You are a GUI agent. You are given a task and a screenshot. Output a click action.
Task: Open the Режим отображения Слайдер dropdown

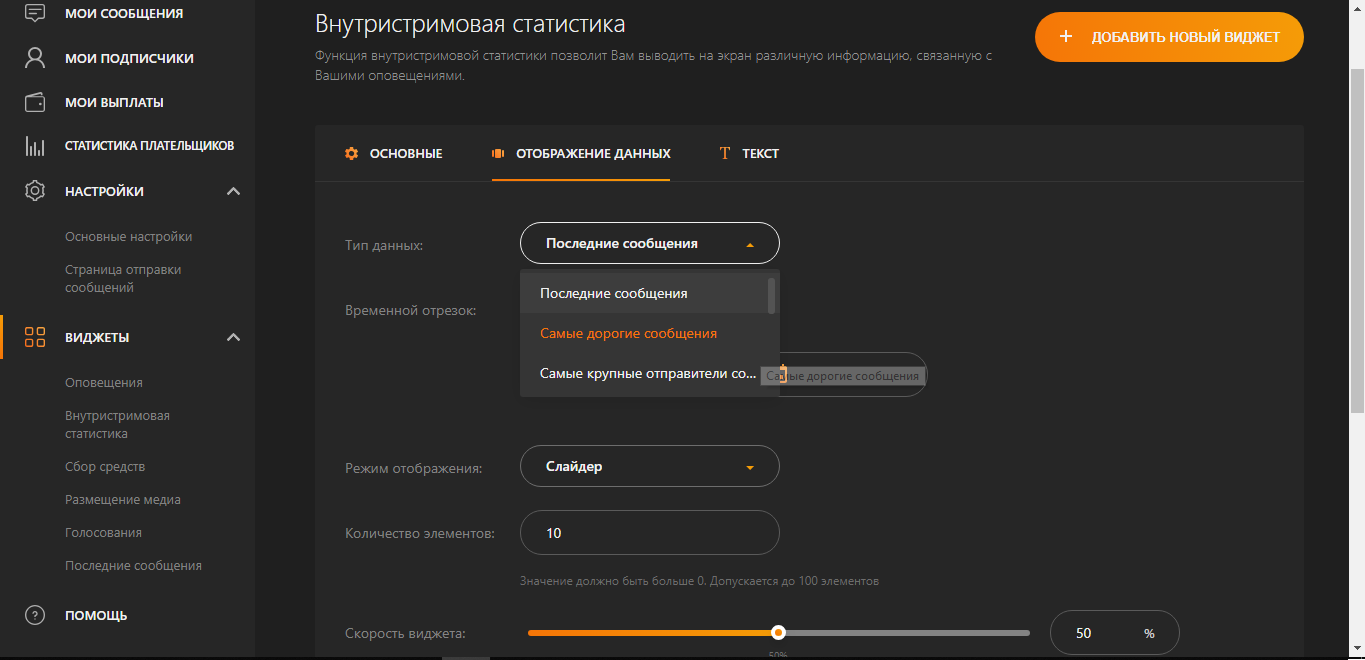click(650, 466)
